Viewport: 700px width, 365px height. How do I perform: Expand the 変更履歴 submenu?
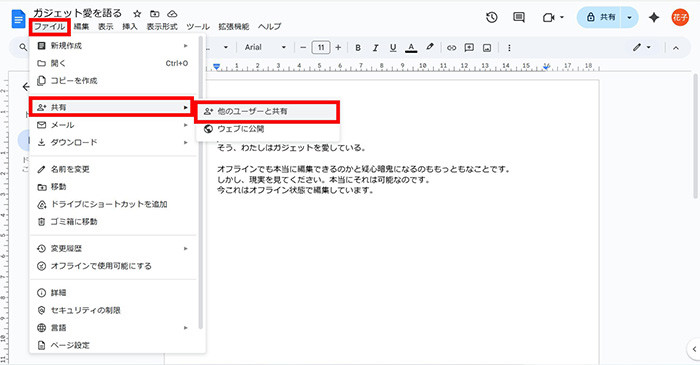pyautogui.click(x=113, y=248)
